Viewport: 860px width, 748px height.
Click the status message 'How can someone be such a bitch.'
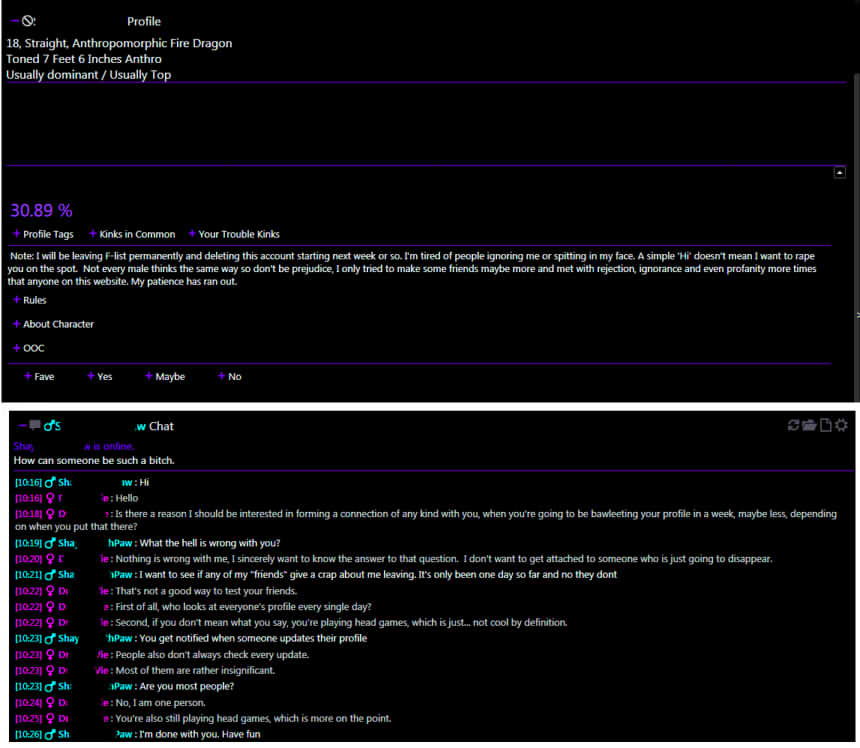[94, 461]
